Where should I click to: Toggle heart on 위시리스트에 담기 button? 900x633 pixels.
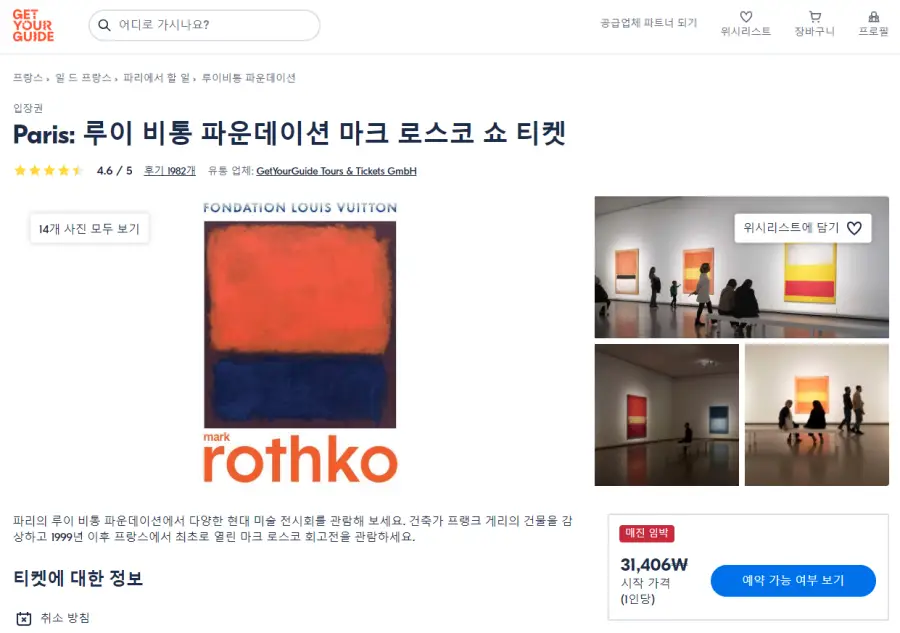[x=854, y=228]
